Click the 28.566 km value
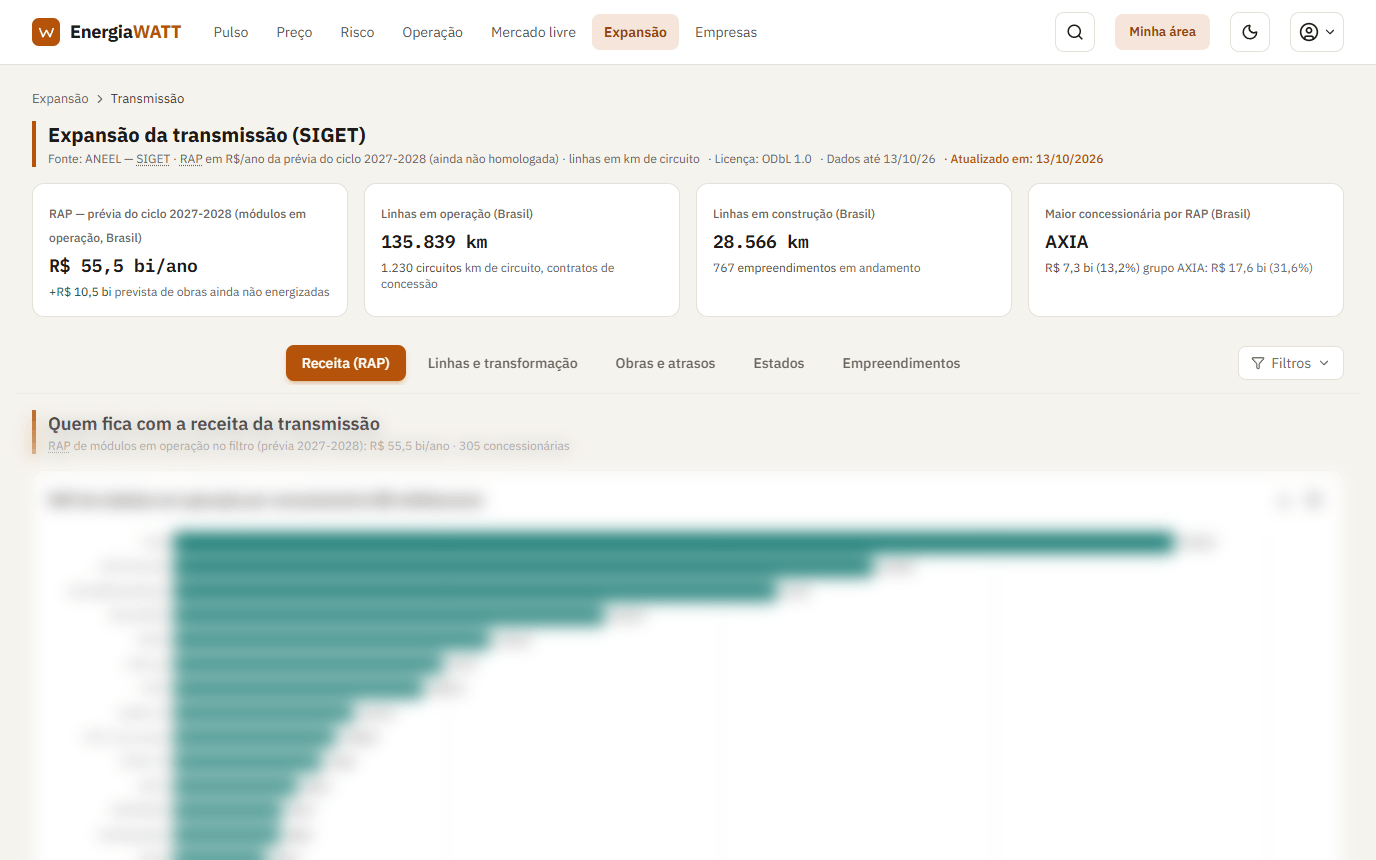 [761, 242]
